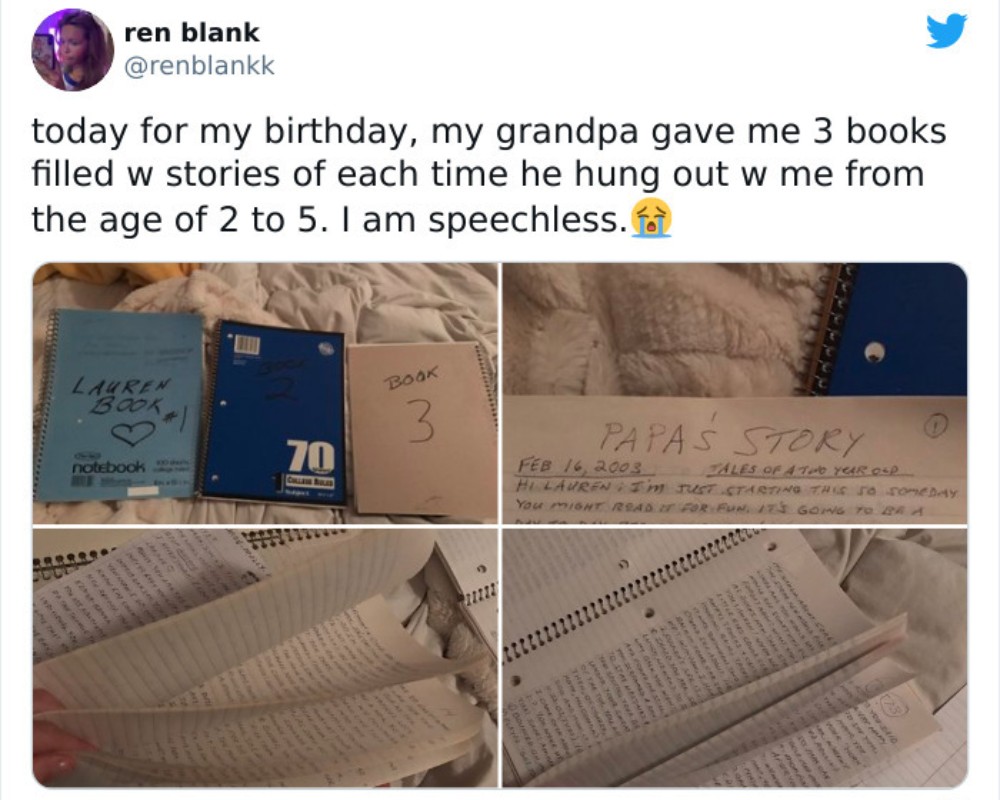This screenshot has width=1000, height=800.
Task: Open the Papa's Story page photo
Action: [735, 394]
